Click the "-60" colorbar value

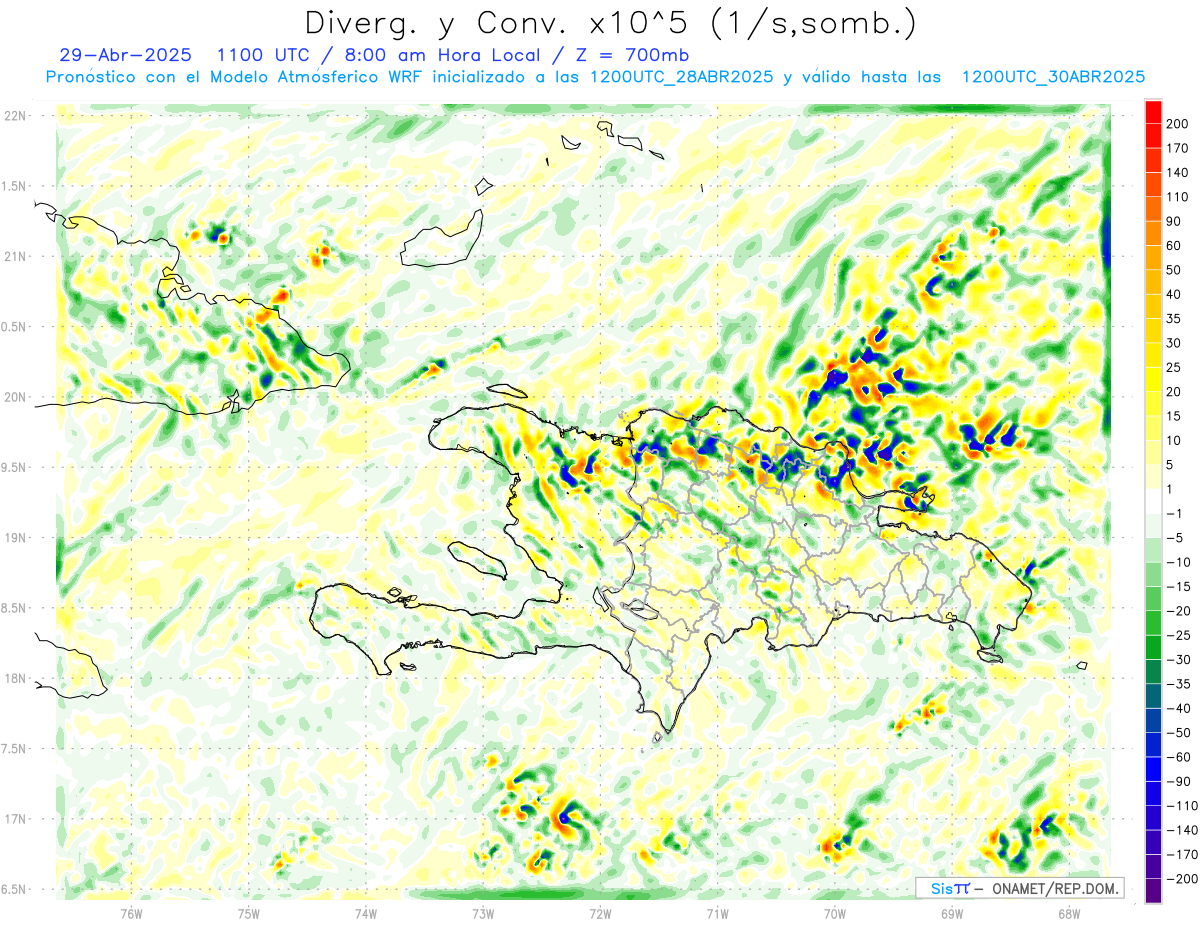(1179, 757)
